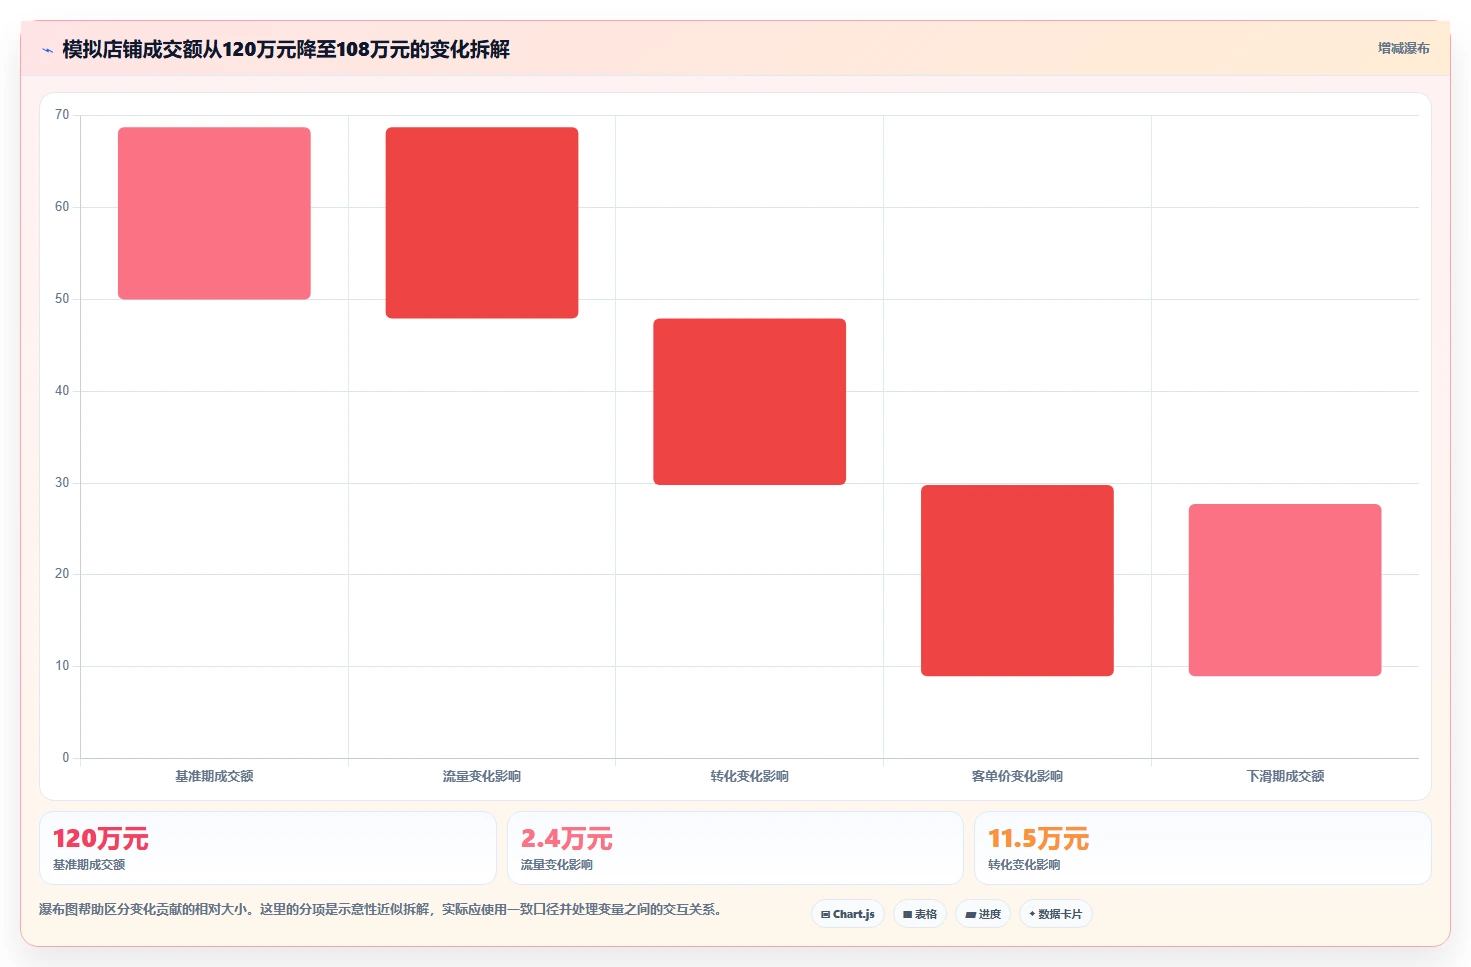Click the x-axis label 客单价变化影响
The height and width of the screenshot is (967, 1471).
coord(1017,776)
